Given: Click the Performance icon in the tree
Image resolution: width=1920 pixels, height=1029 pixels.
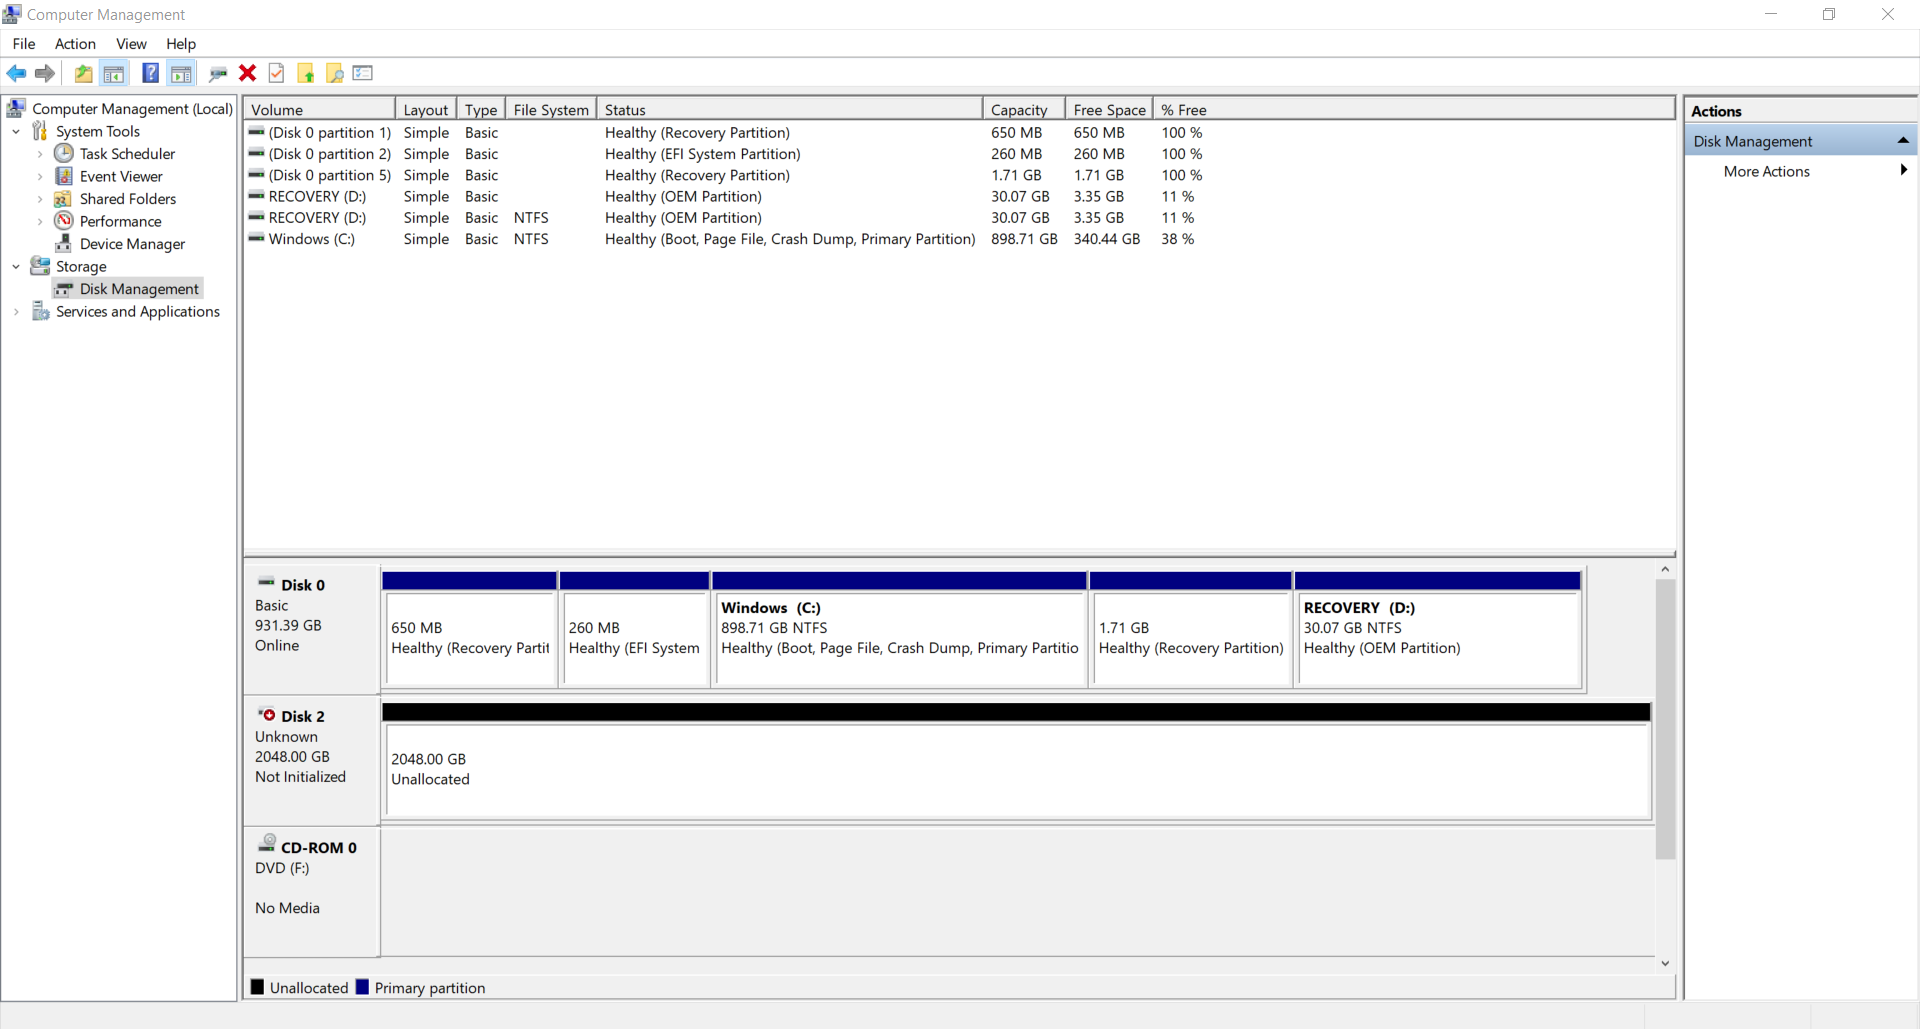Looking at the screenshot, I should [64, 221].
